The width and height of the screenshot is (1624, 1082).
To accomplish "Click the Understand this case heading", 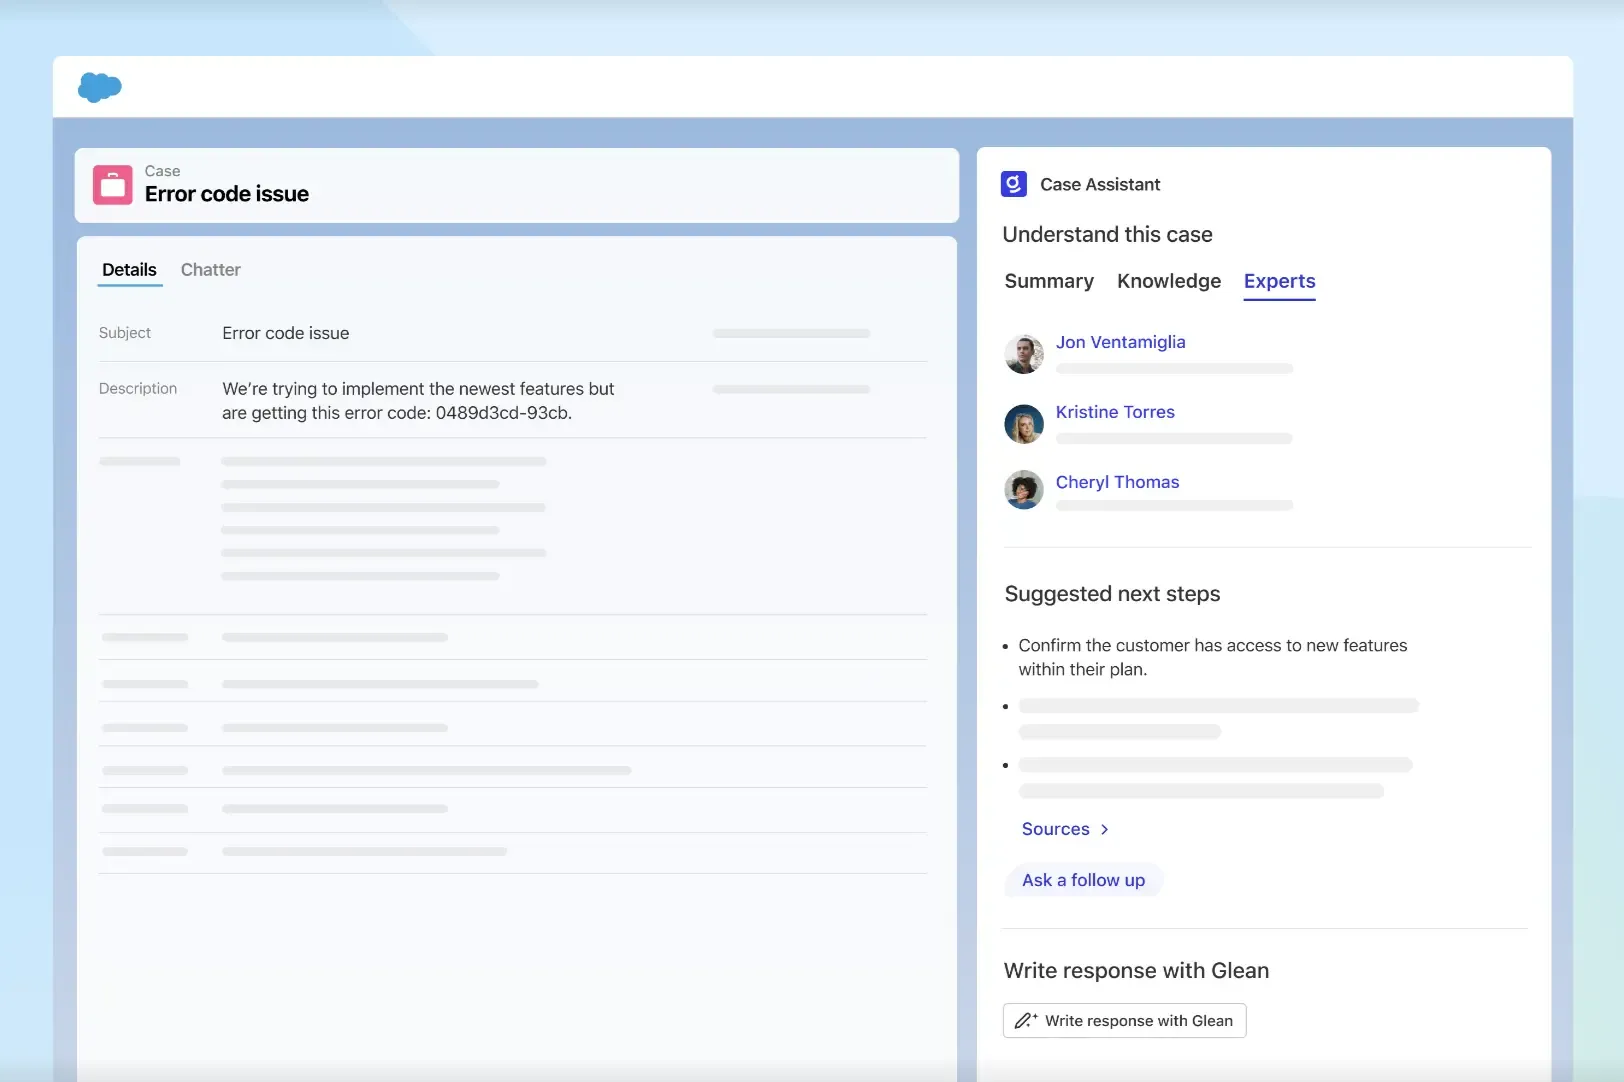I will (x=1108, y=235).
